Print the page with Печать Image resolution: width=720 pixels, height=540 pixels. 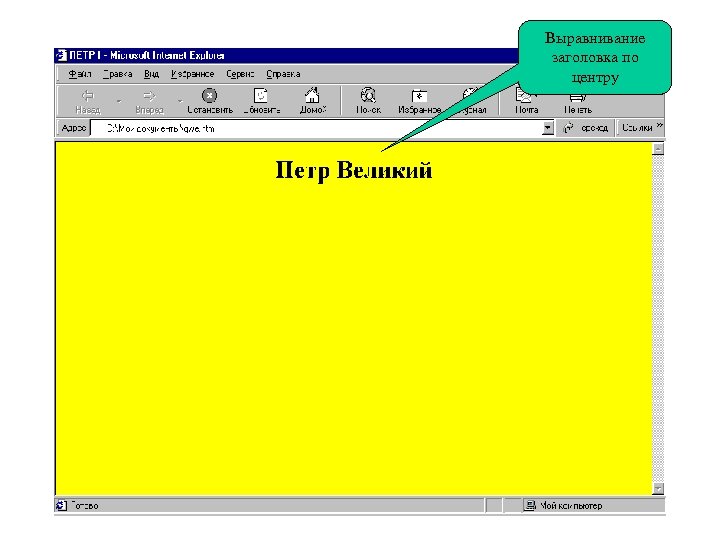578,103
